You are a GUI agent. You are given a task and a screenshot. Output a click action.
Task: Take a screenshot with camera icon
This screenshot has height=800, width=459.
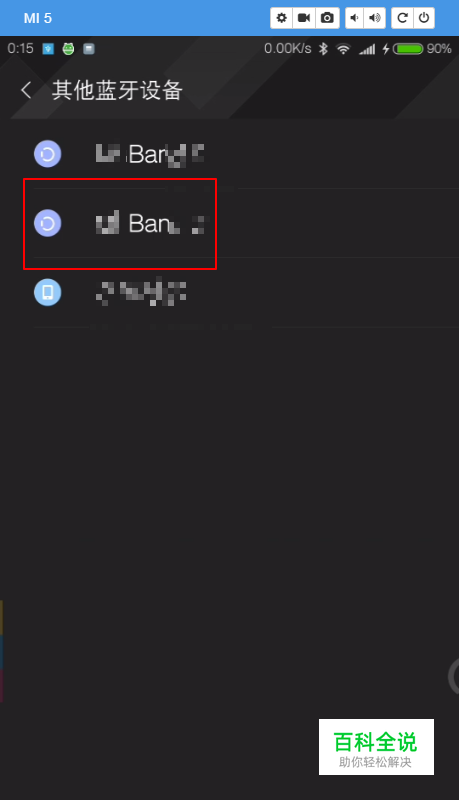coord(327,18)
